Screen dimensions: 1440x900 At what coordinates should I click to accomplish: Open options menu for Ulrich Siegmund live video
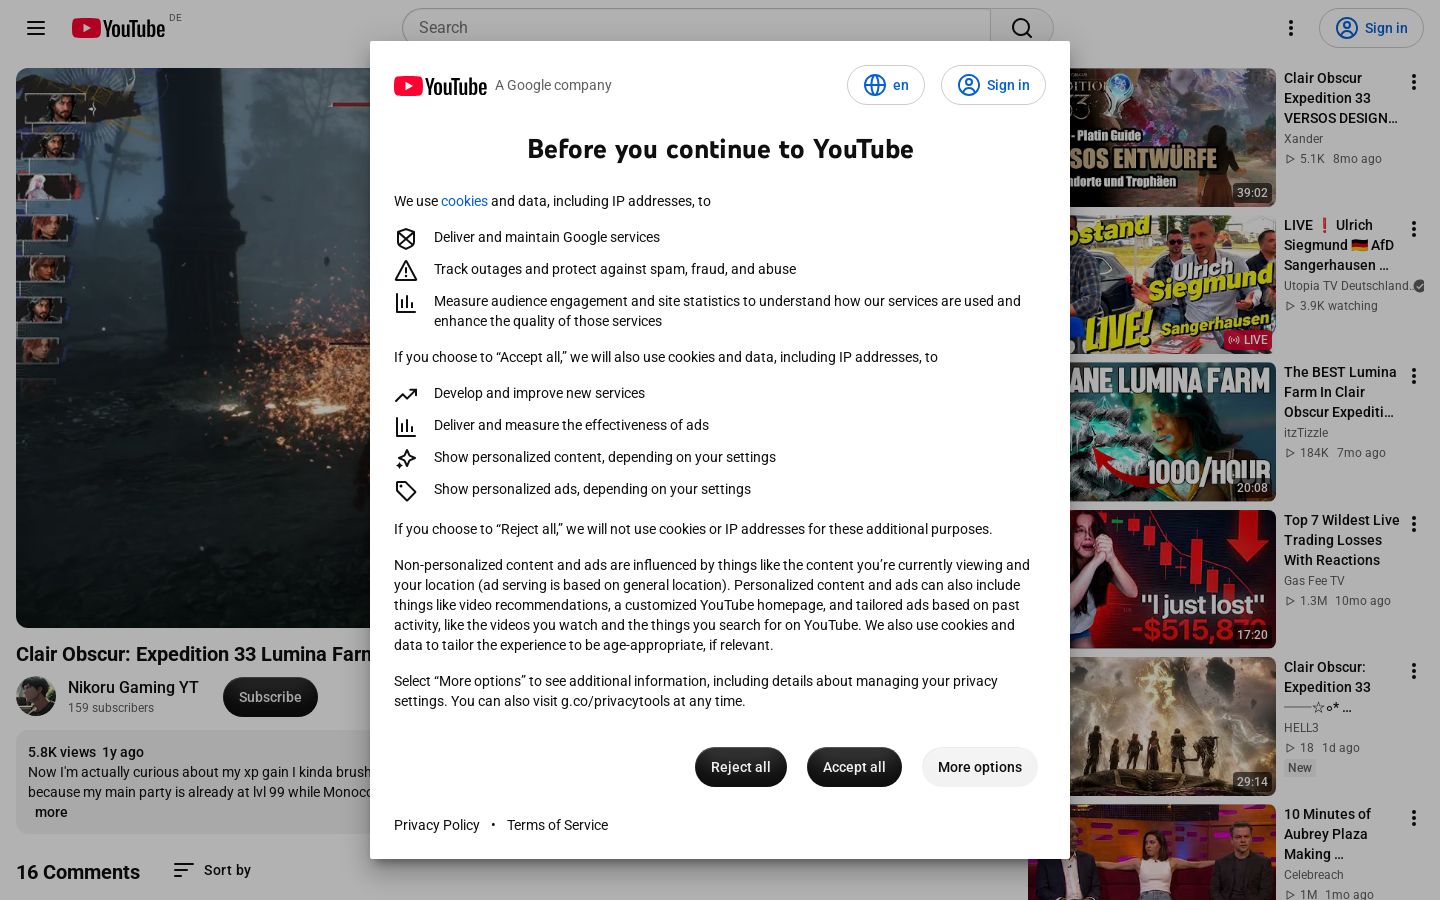1414,229
